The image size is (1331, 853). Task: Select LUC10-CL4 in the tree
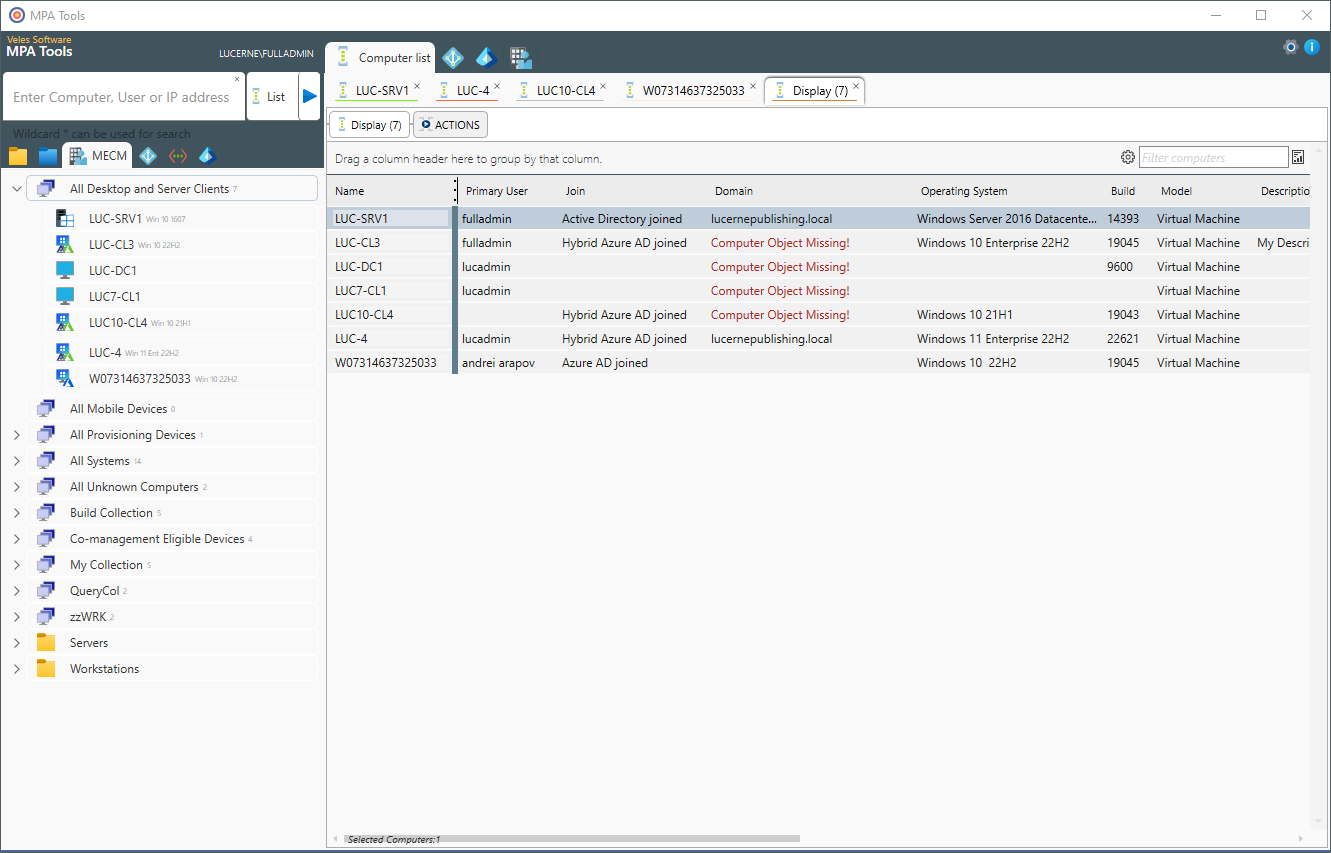pyautogui.click(x=118, y=322)
